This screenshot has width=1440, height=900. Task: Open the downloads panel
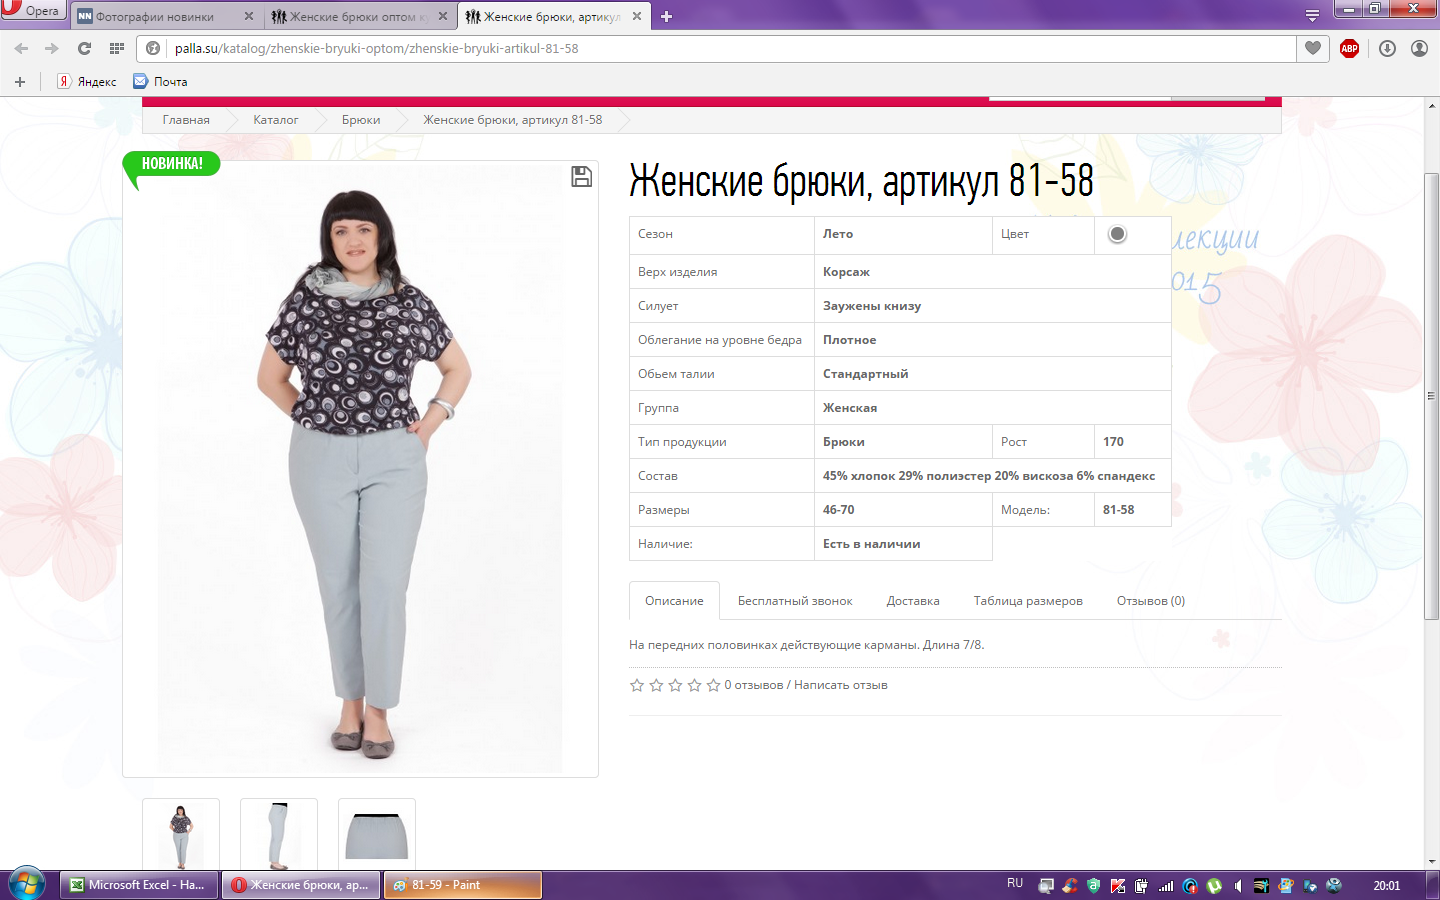coord(1387,48)
